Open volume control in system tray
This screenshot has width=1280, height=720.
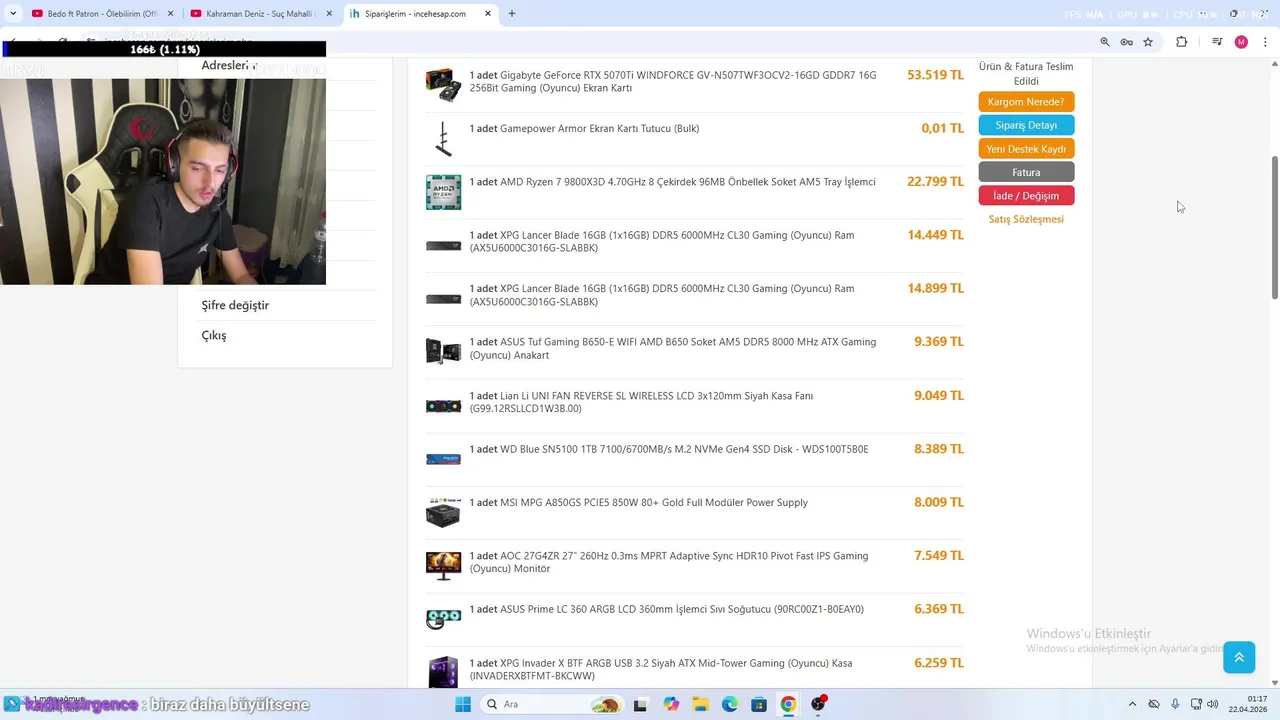click(x=1213, y=704)
